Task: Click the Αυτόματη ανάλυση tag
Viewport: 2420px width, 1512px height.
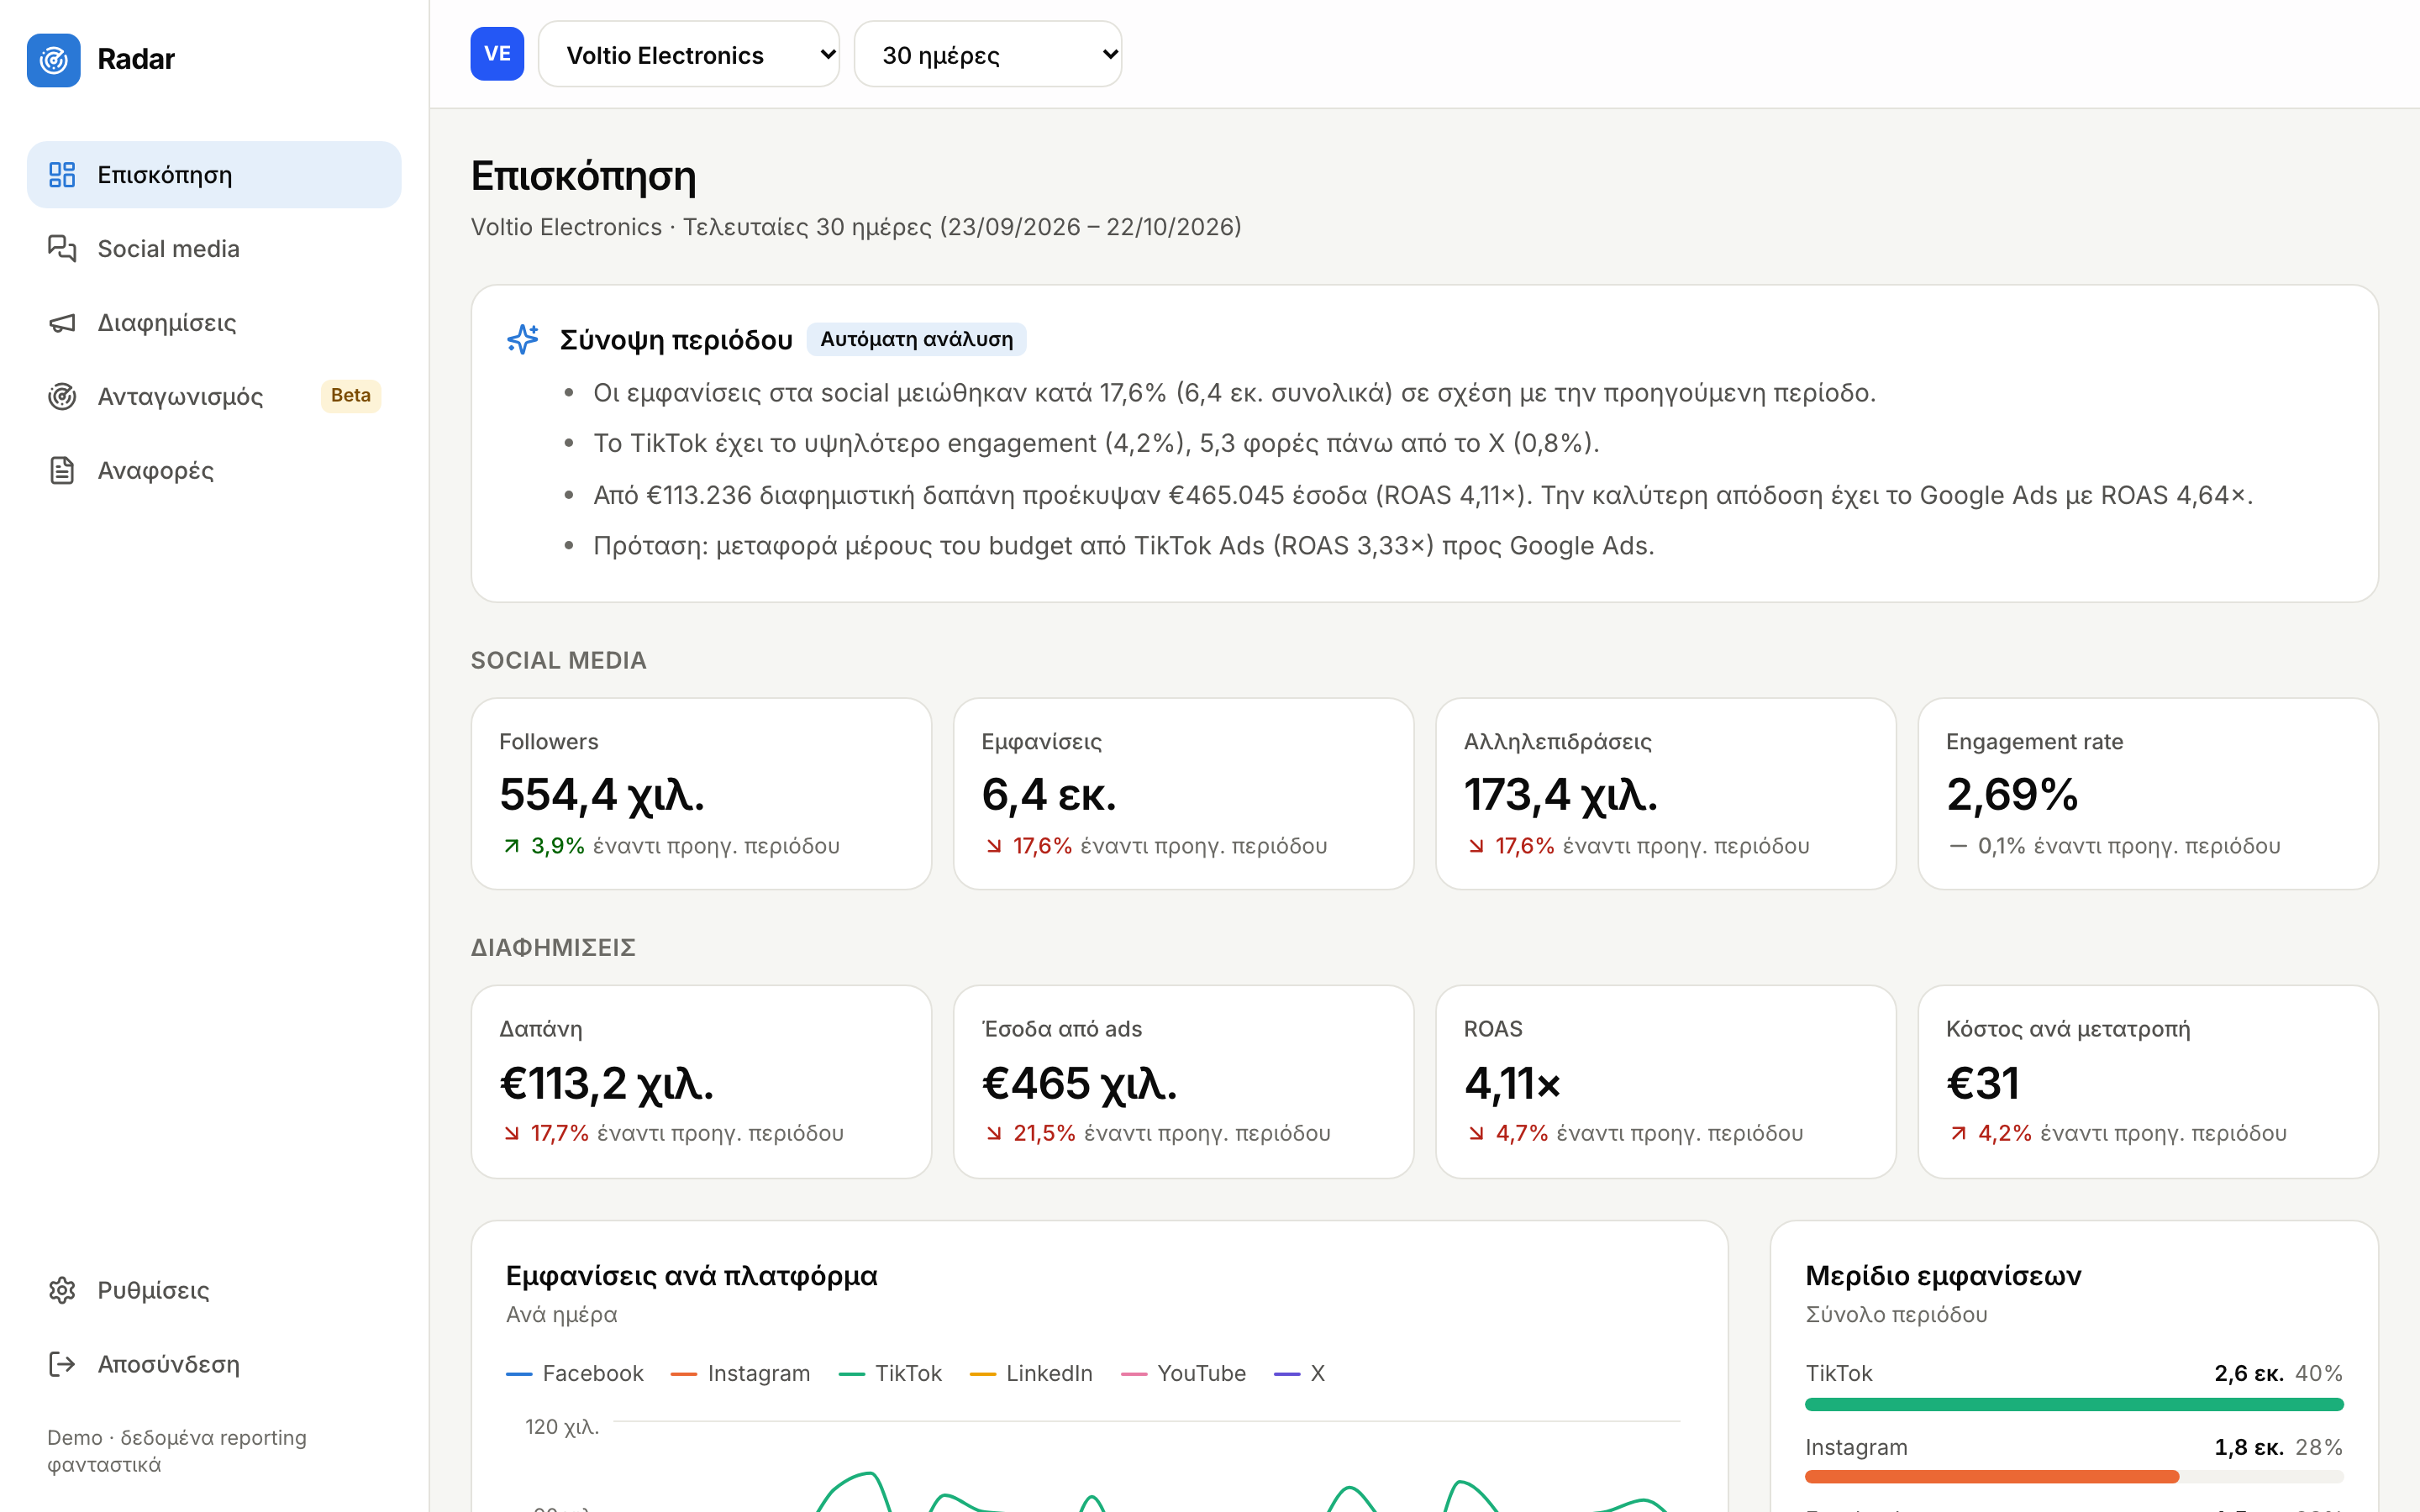Action: click(917, 339)
